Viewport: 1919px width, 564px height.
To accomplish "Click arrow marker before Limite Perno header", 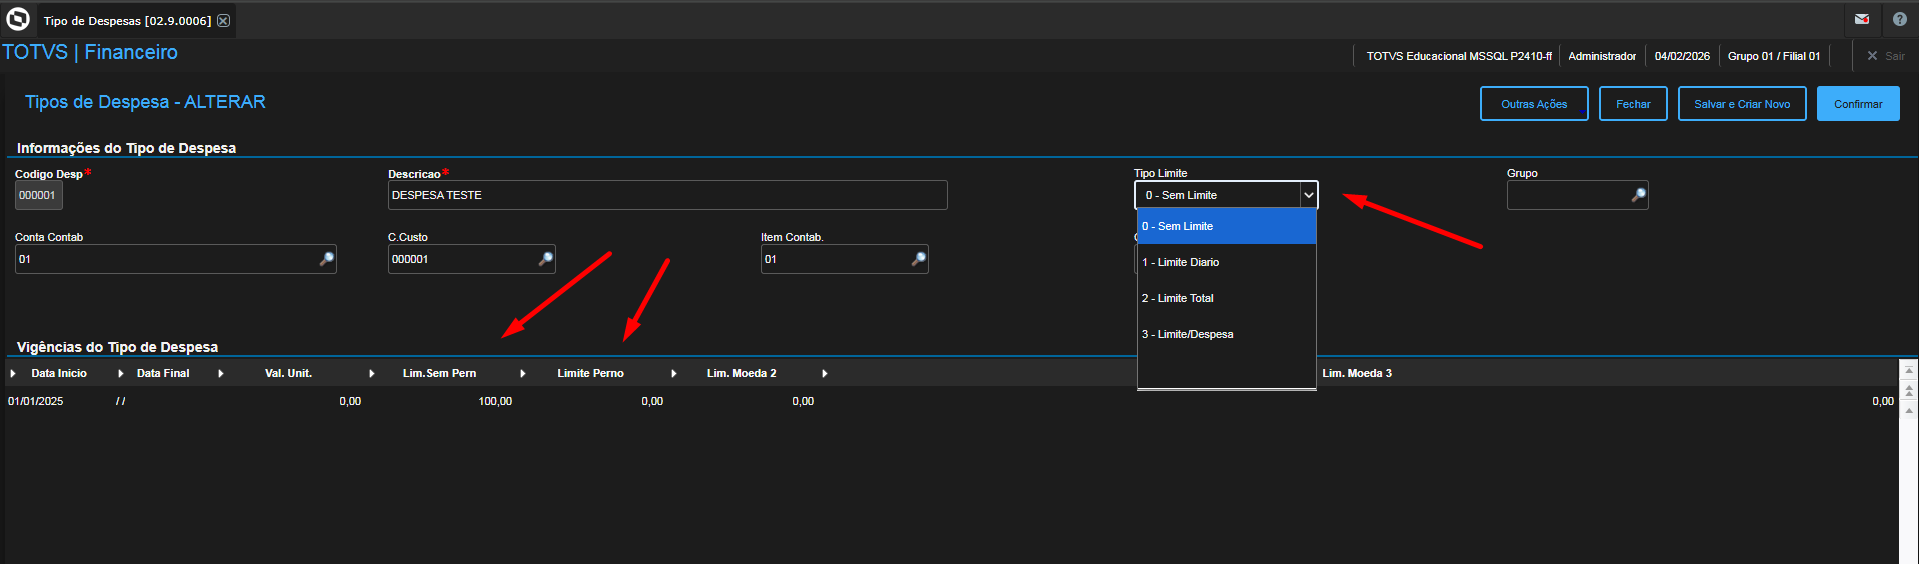I will tap(522, 373).
